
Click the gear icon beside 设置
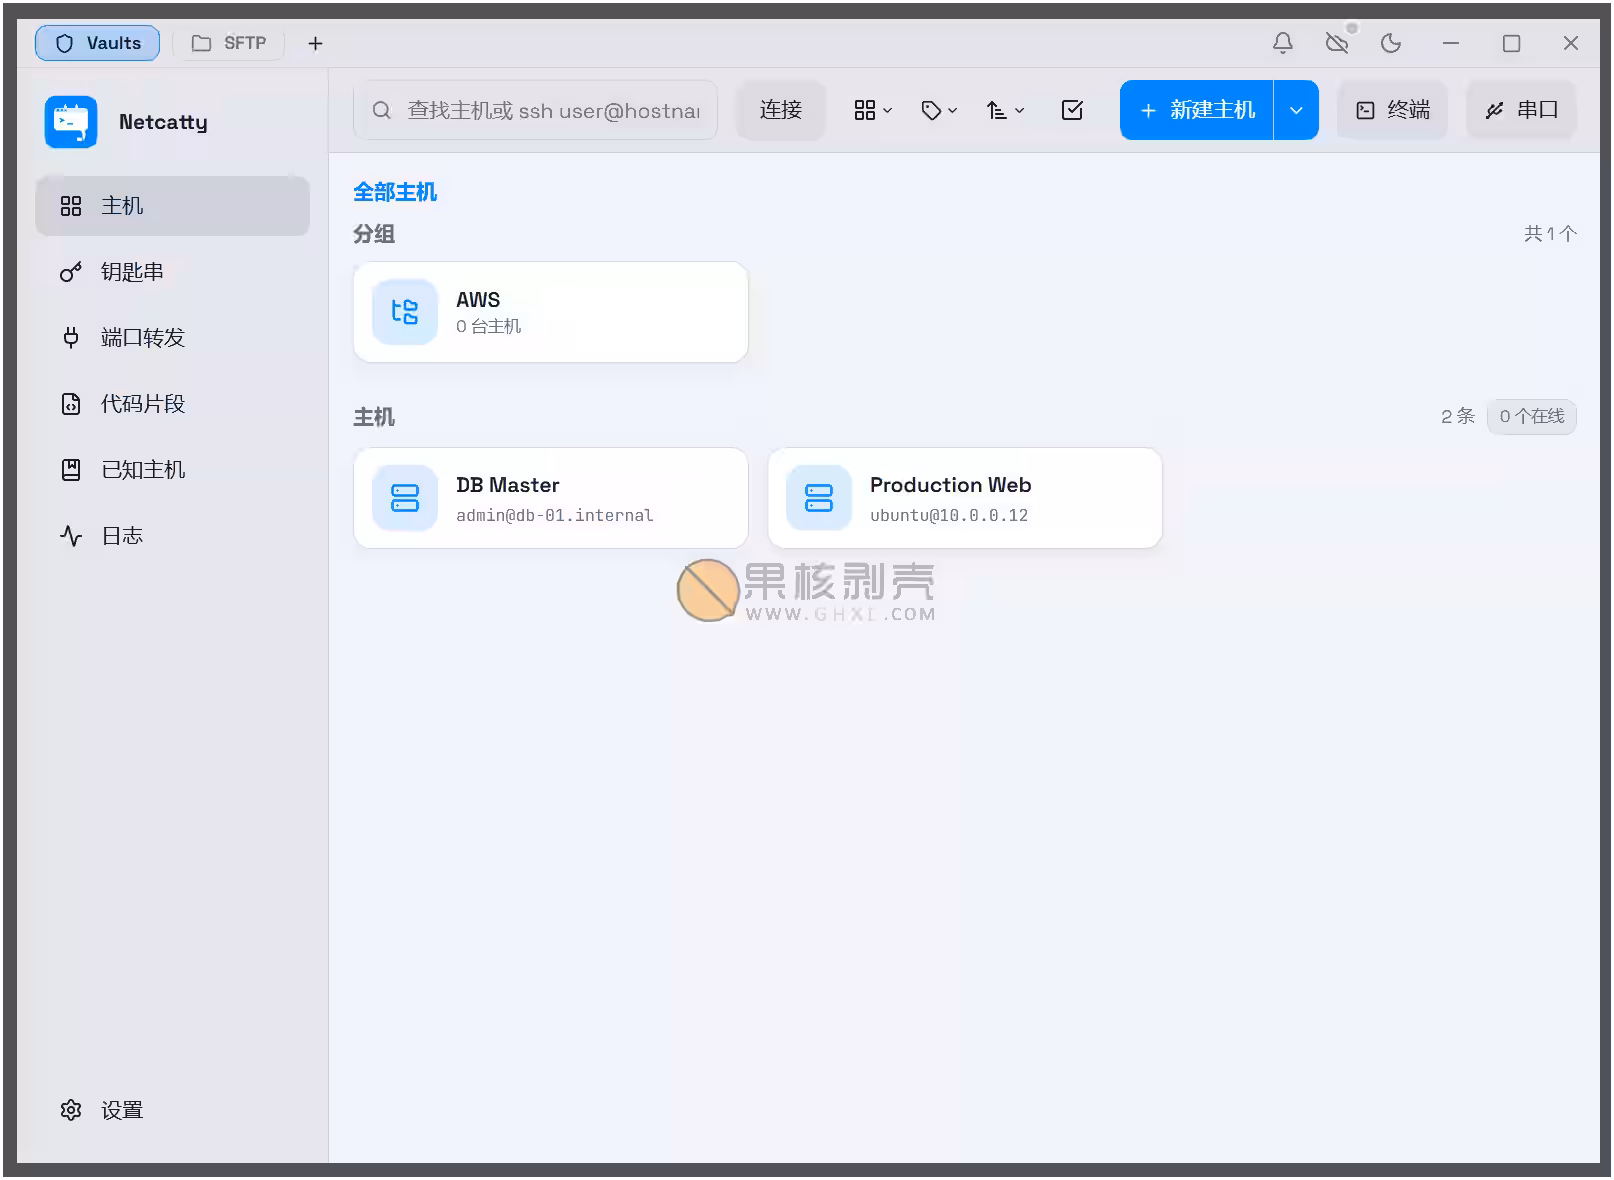(x=71, y=1110)
